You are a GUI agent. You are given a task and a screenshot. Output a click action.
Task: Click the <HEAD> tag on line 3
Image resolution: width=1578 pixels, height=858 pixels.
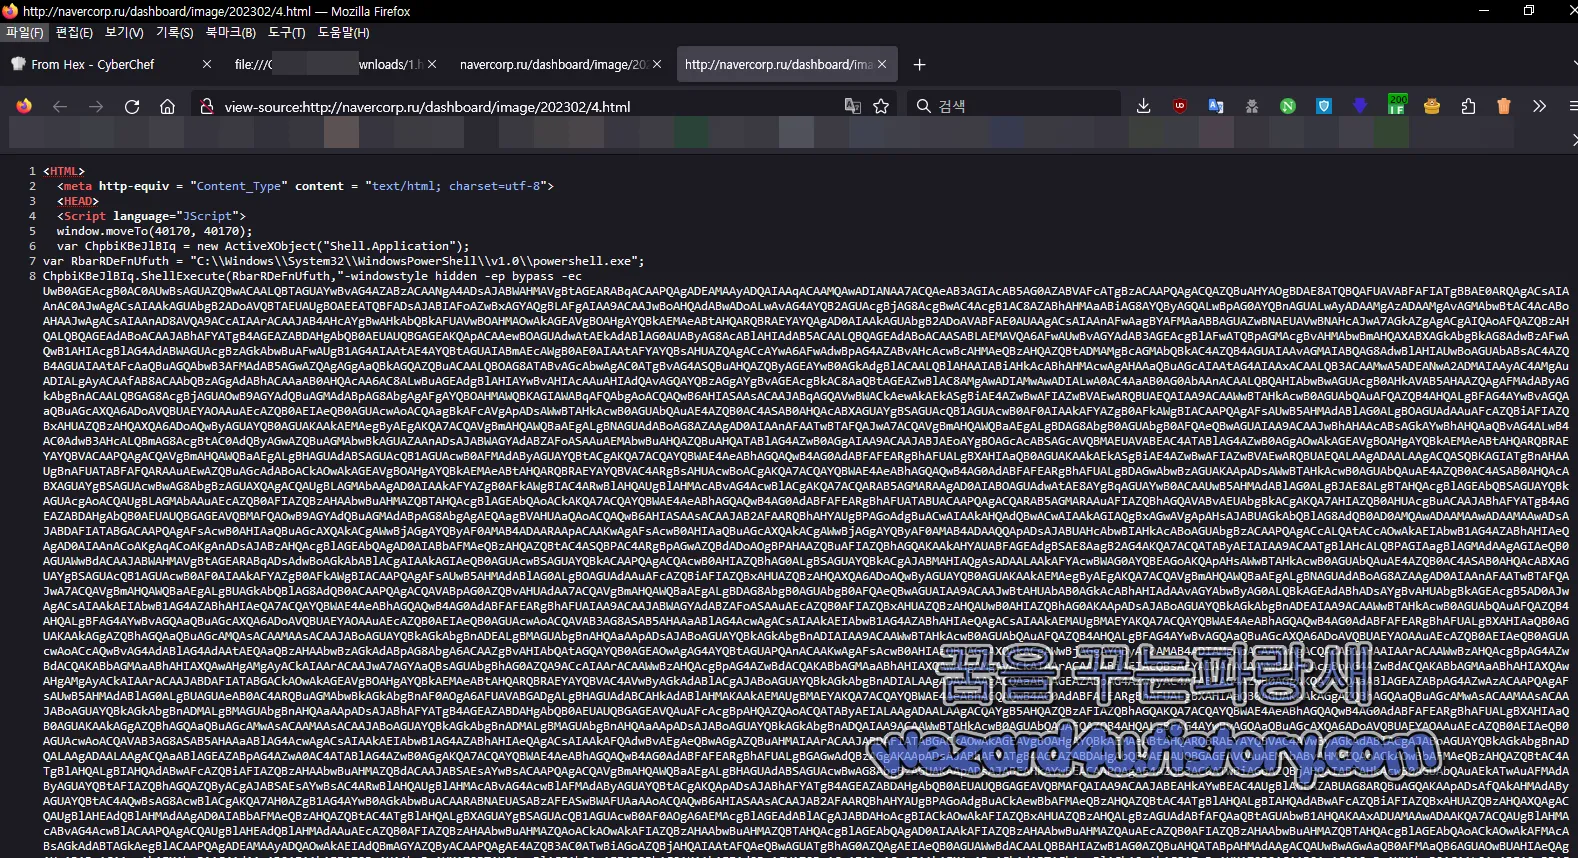pos(78,201)
